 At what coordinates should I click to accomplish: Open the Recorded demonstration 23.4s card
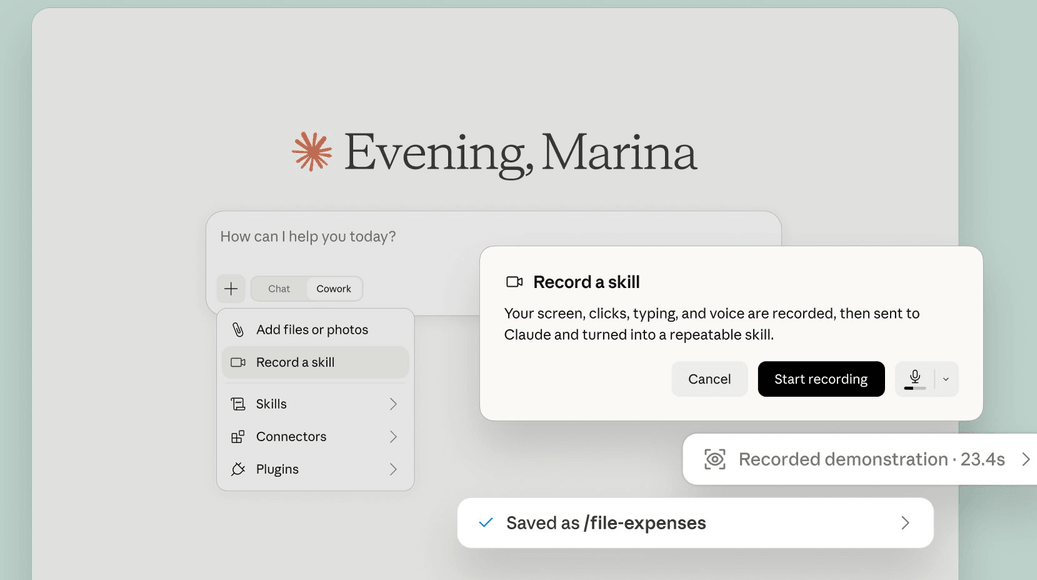(860, 459)
